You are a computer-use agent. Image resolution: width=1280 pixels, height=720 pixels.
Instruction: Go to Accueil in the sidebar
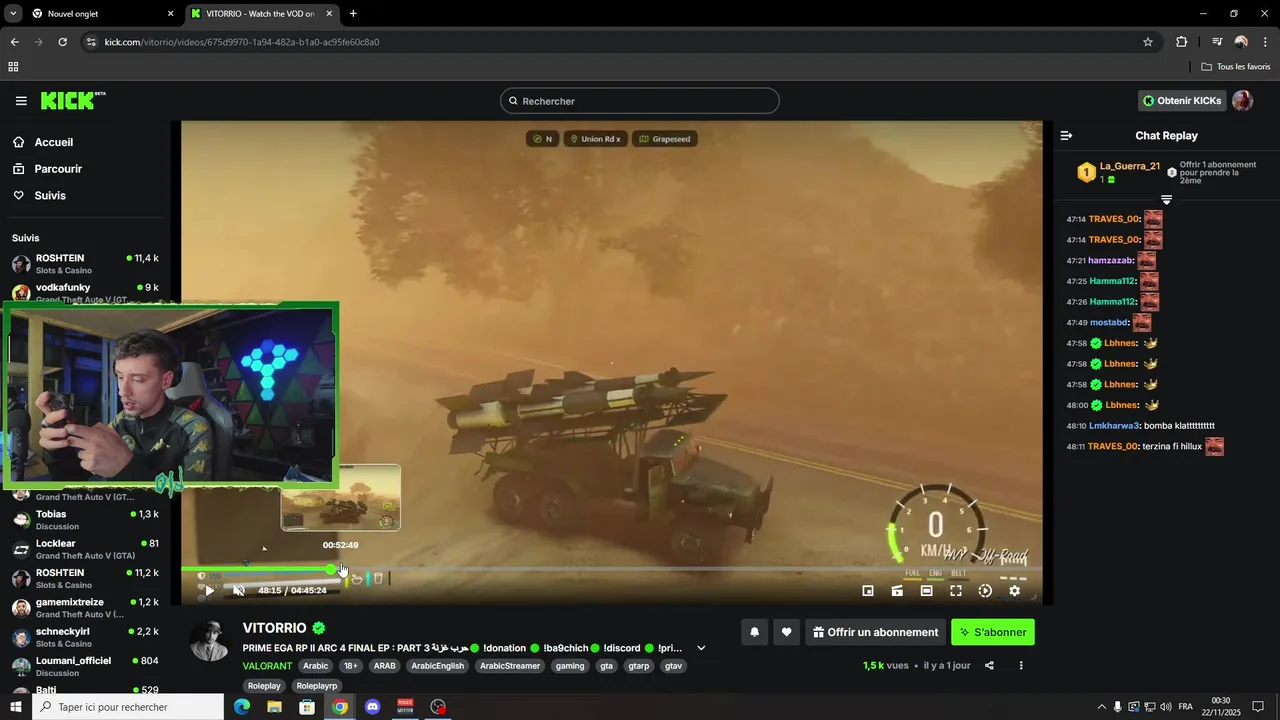53,142
